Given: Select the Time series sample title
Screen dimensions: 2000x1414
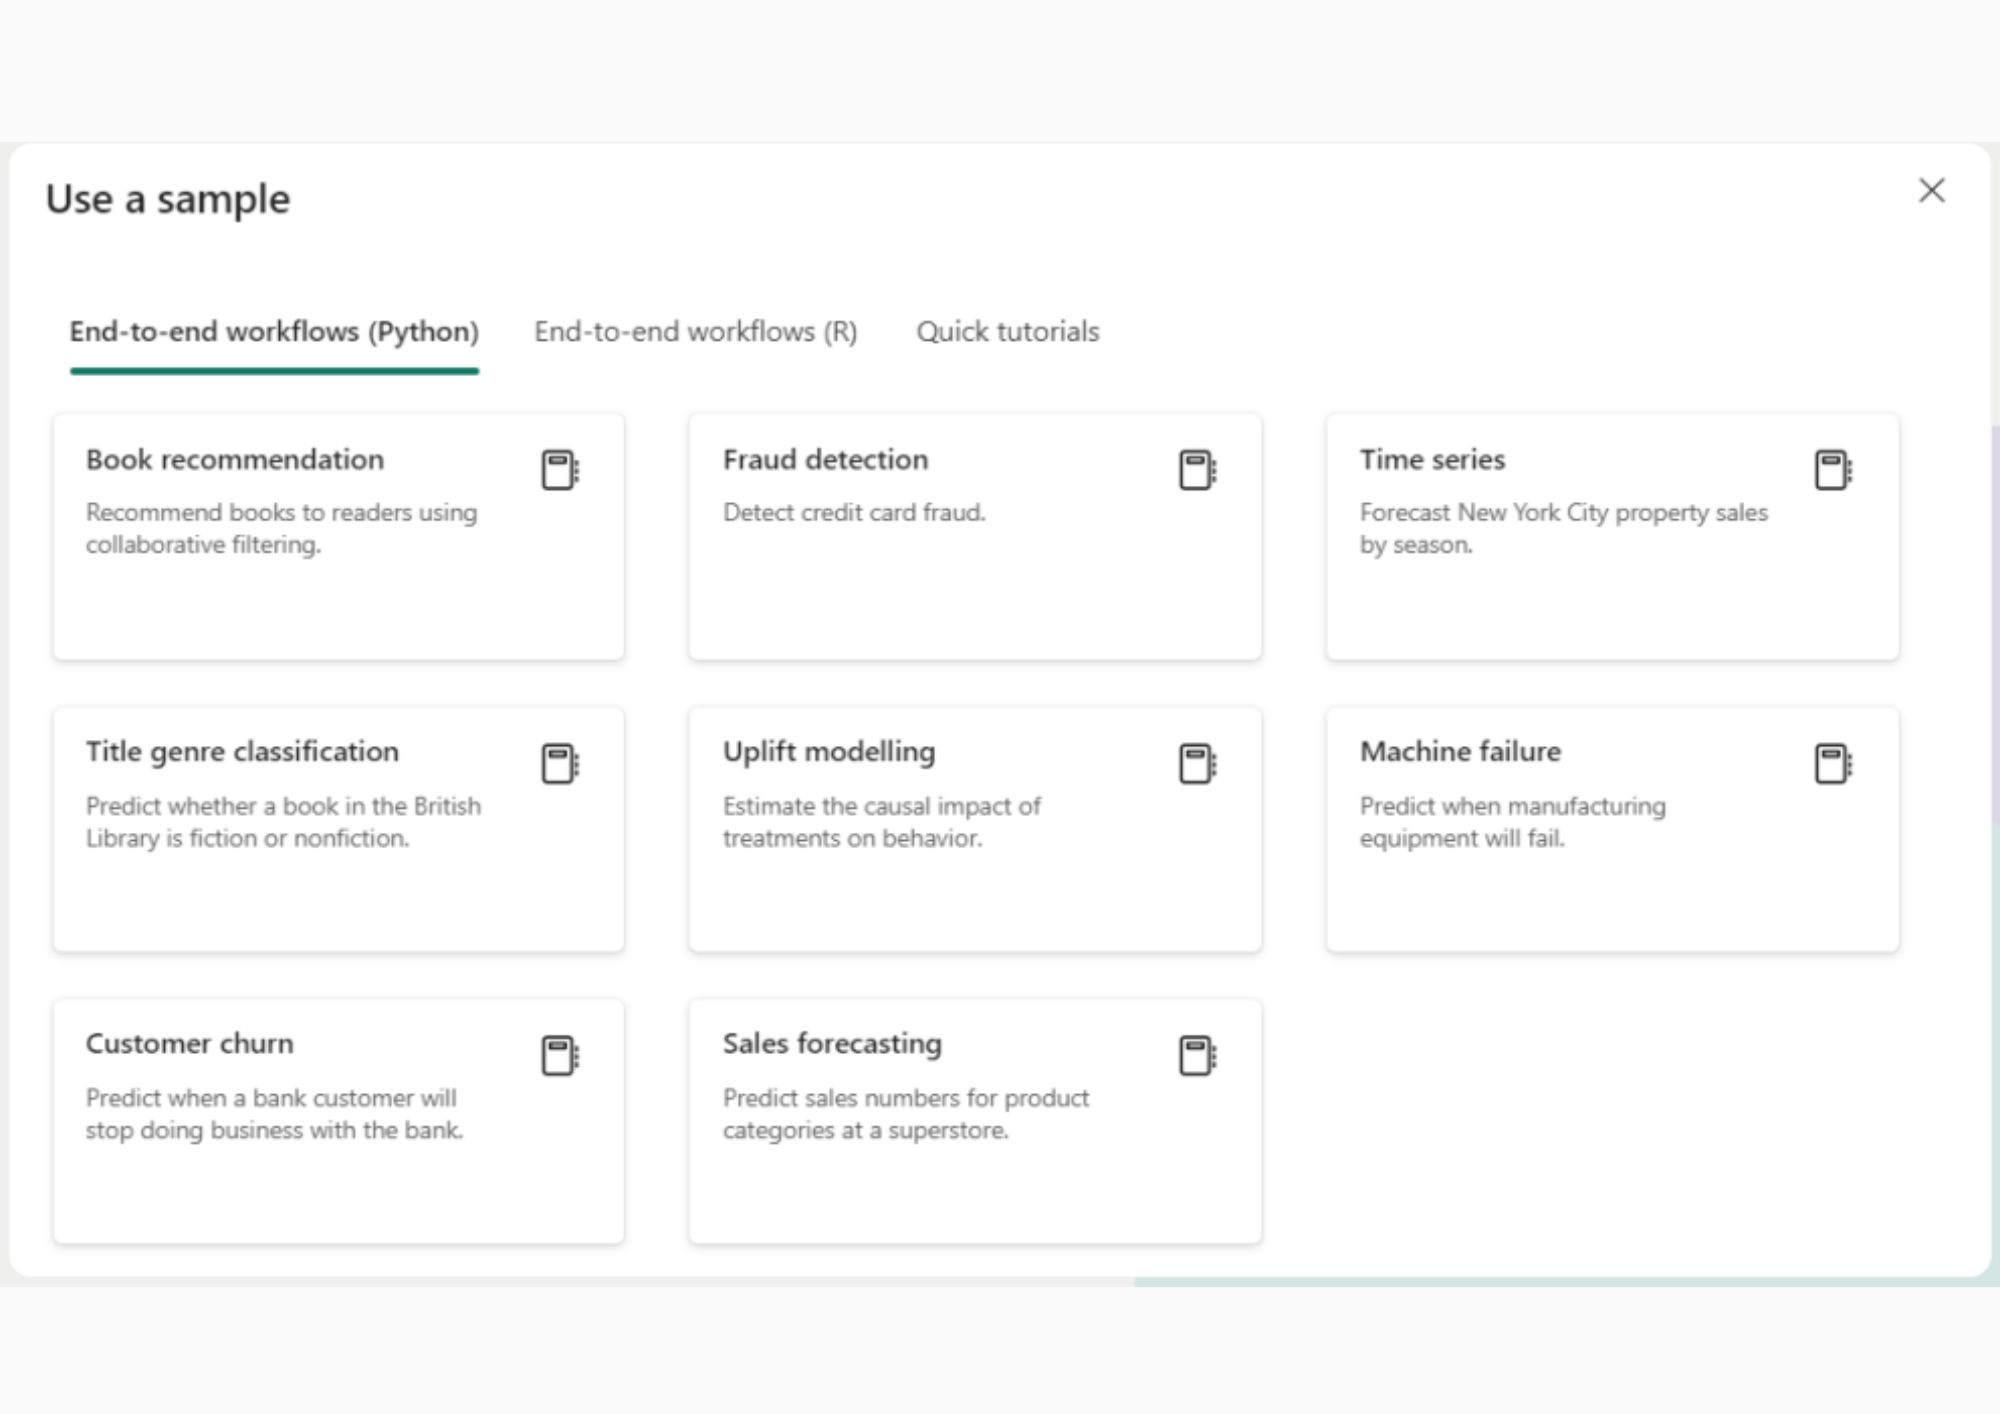Looking at the screenshot, I should click(x=1432, y=460).
